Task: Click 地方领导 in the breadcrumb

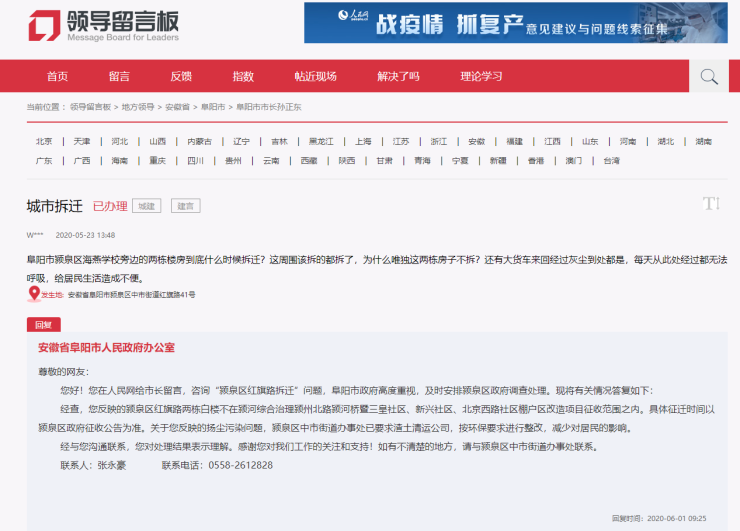Action: tap(138, 107)
